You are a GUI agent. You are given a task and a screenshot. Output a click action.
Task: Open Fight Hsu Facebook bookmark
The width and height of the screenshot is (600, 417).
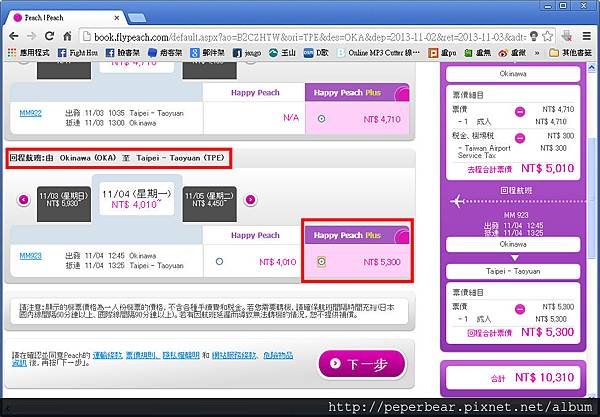click(x=78, y=53)
